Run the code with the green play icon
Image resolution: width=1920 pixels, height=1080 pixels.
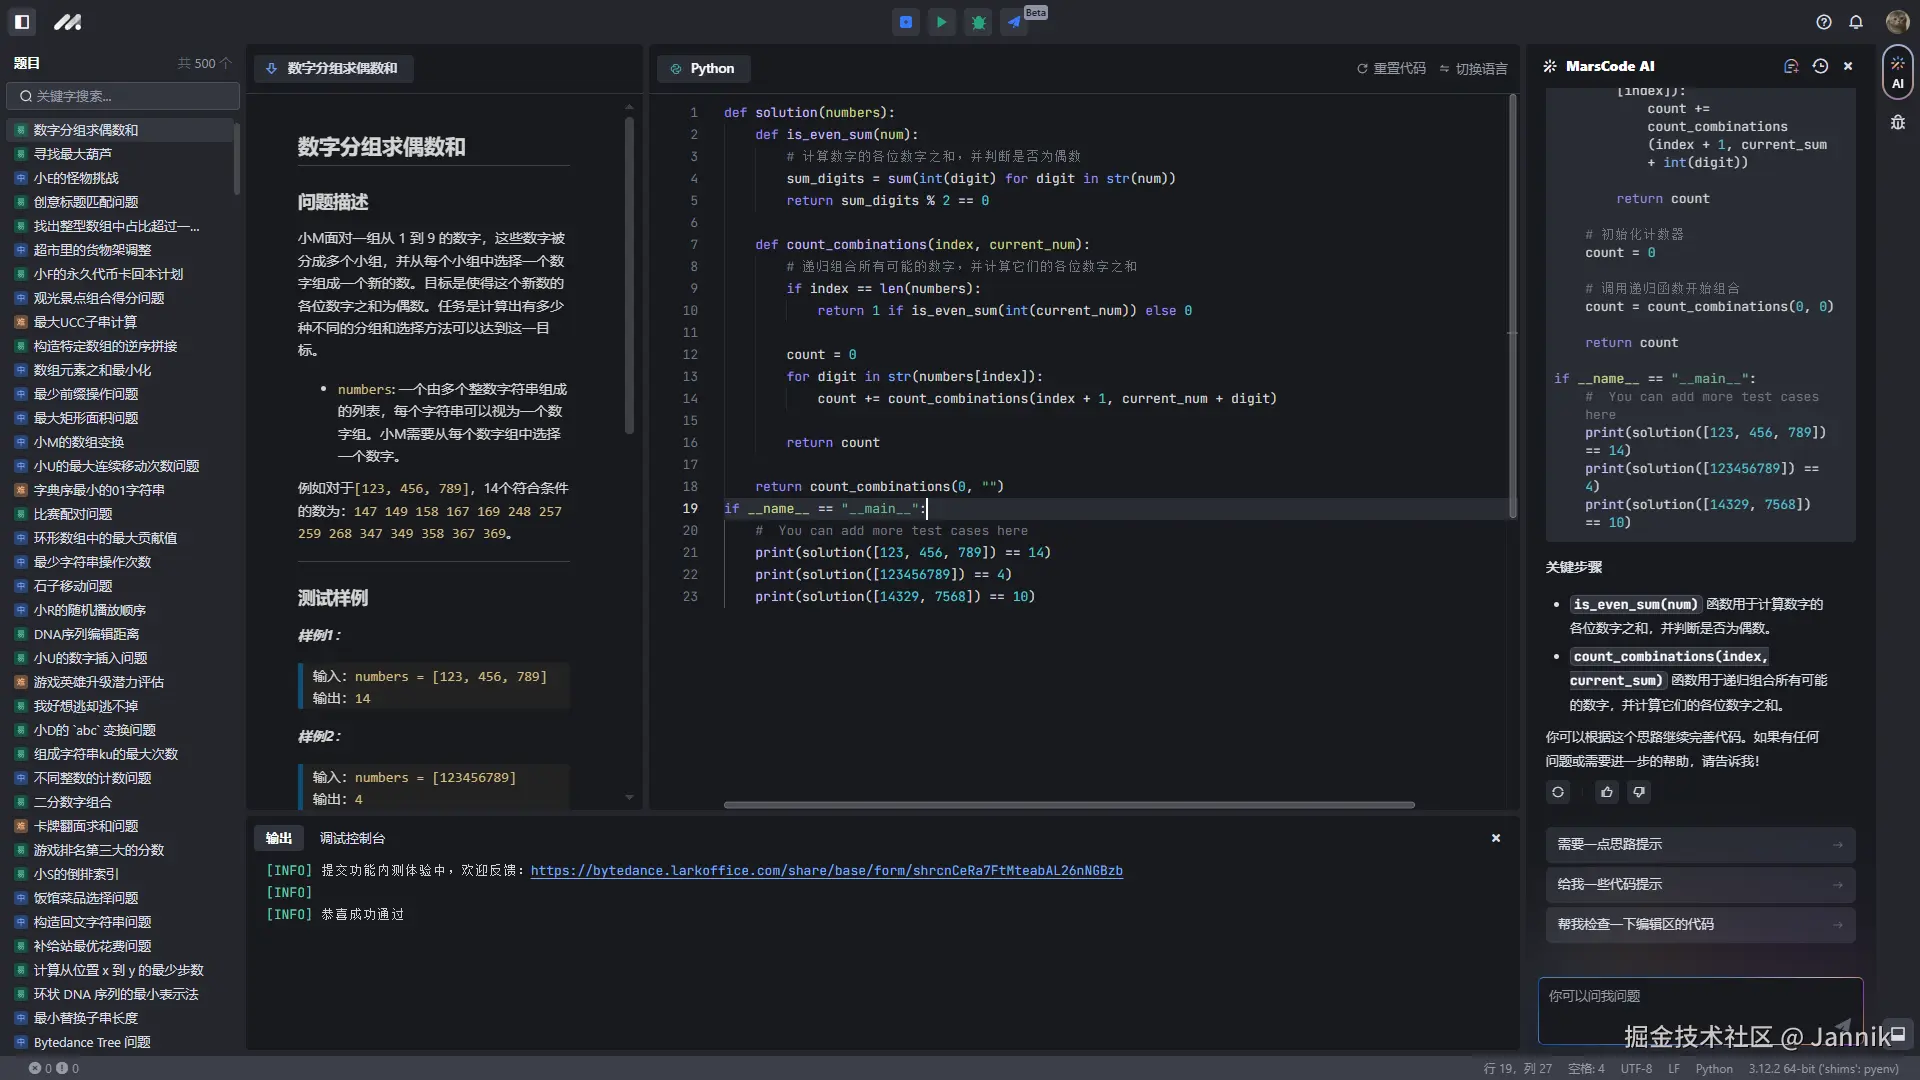tap(941, 22)
